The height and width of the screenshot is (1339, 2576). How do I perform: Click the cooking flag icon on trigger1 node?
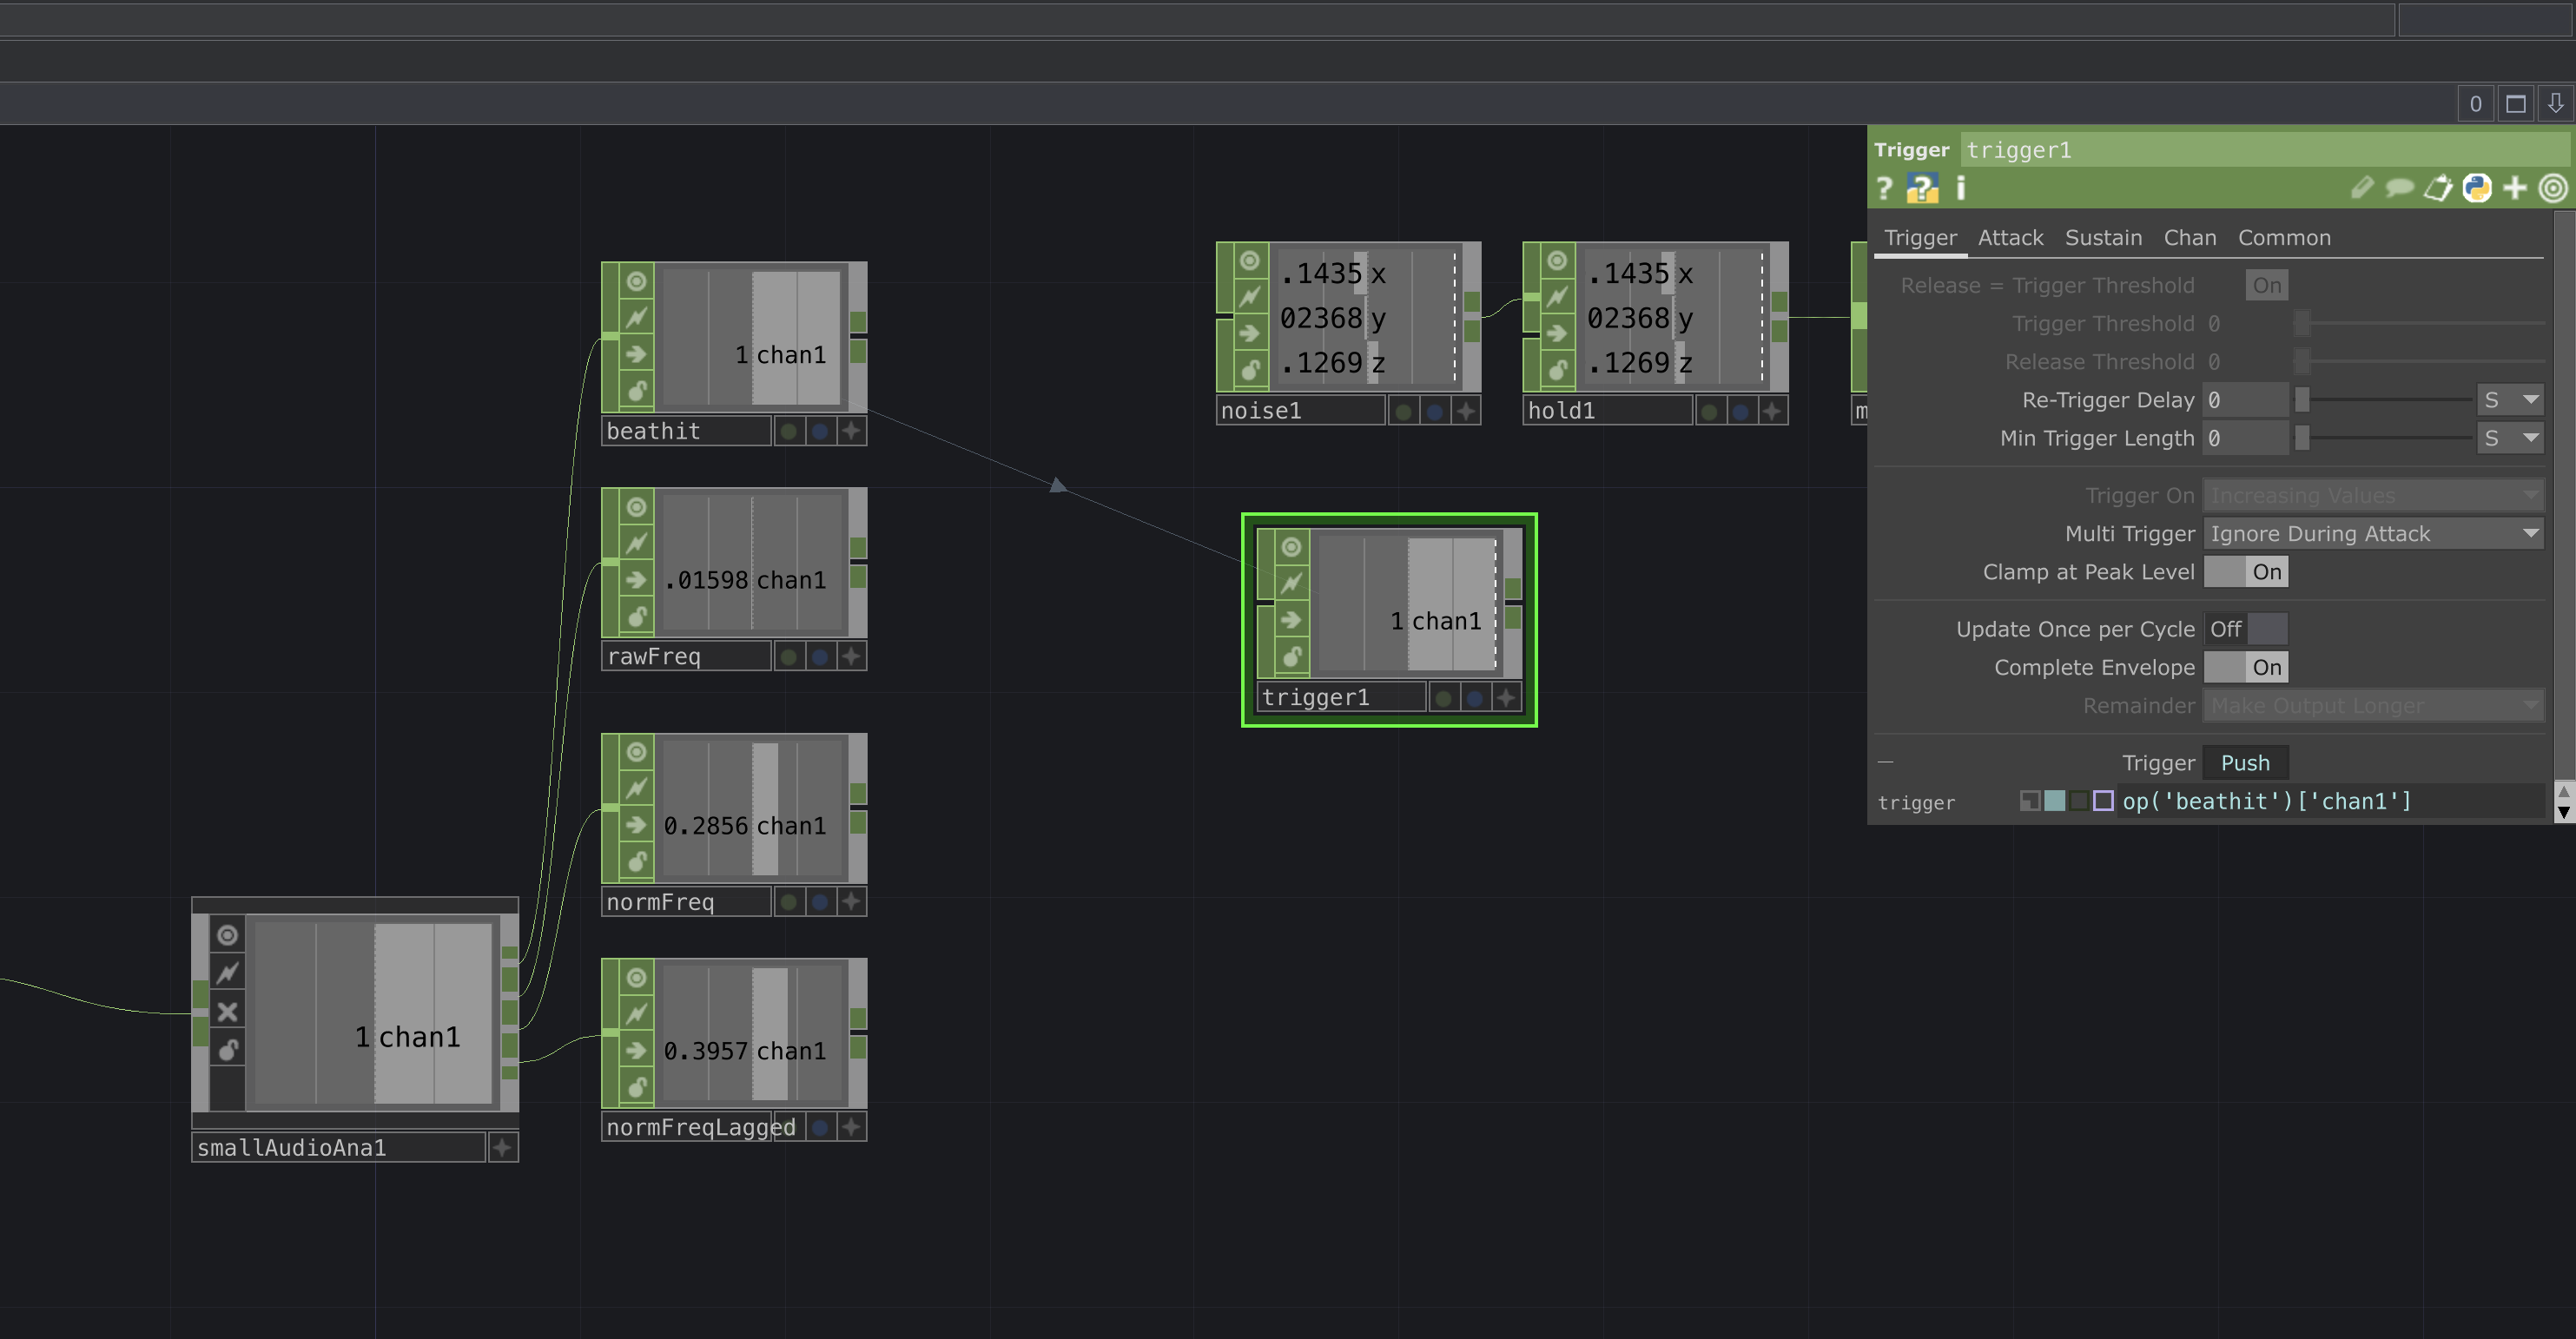coord(1291,583)
